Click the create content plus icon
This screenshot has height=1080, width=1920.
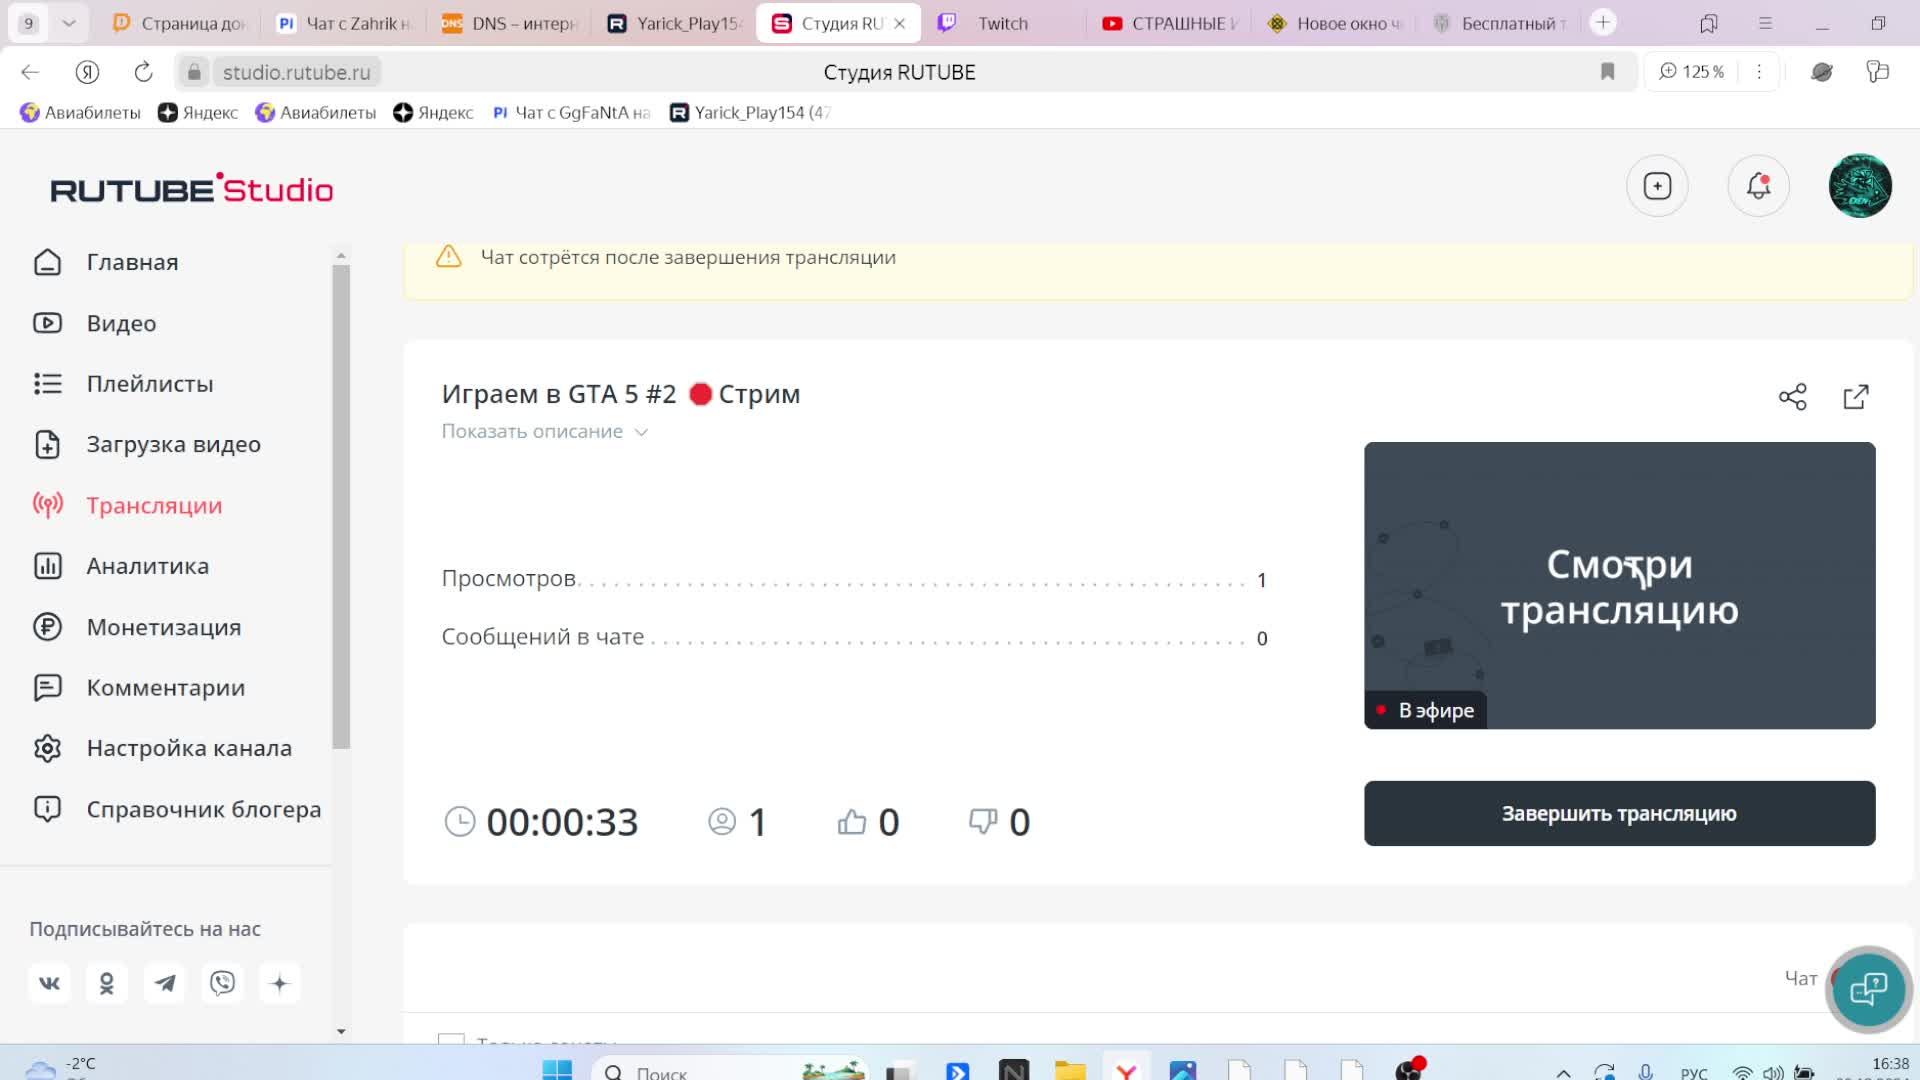(1656, 186)
